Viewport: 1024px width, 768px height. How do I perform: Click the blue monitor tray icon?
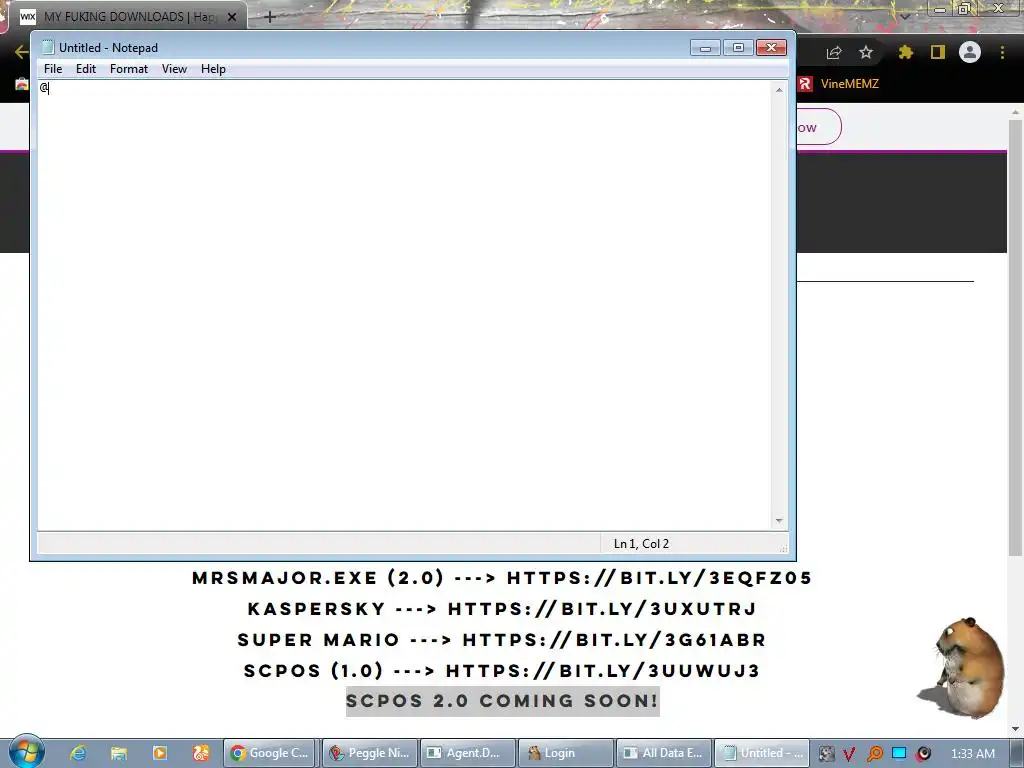pos(899,753)
